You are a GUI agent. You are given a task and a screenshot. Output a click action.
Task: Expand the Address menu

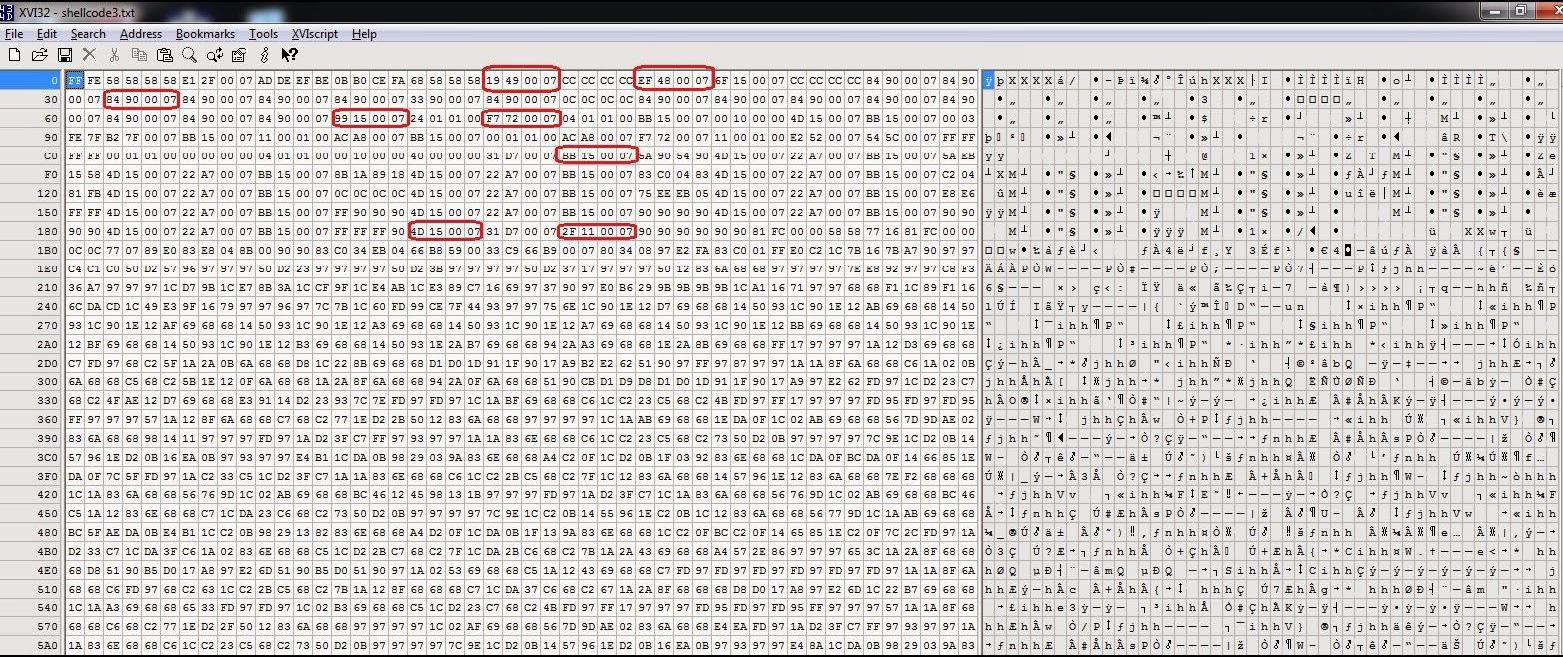tap(140, 34)
